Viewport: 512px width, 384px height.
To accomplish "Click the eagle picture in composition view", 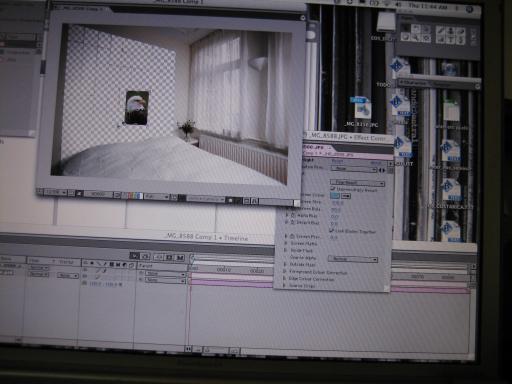I will (x=136, y=107).
